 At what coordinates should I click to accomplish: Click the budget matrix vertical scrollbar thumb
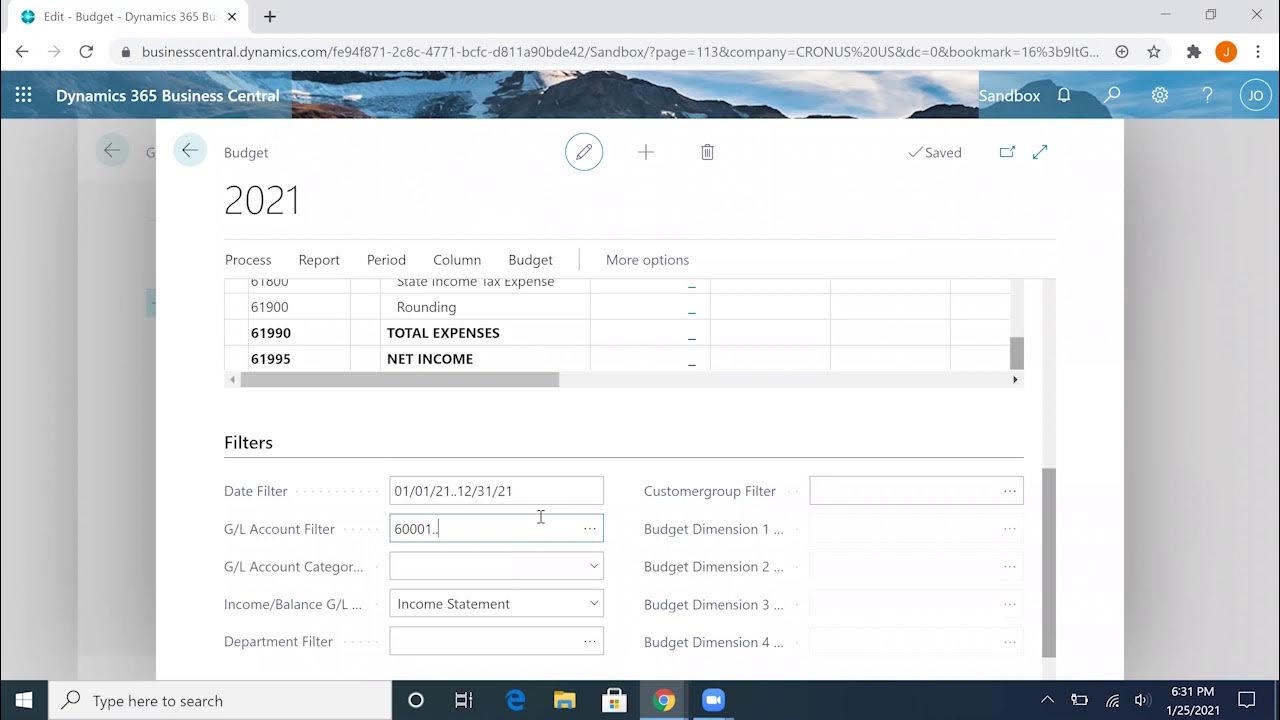[x=1017, y=353]
